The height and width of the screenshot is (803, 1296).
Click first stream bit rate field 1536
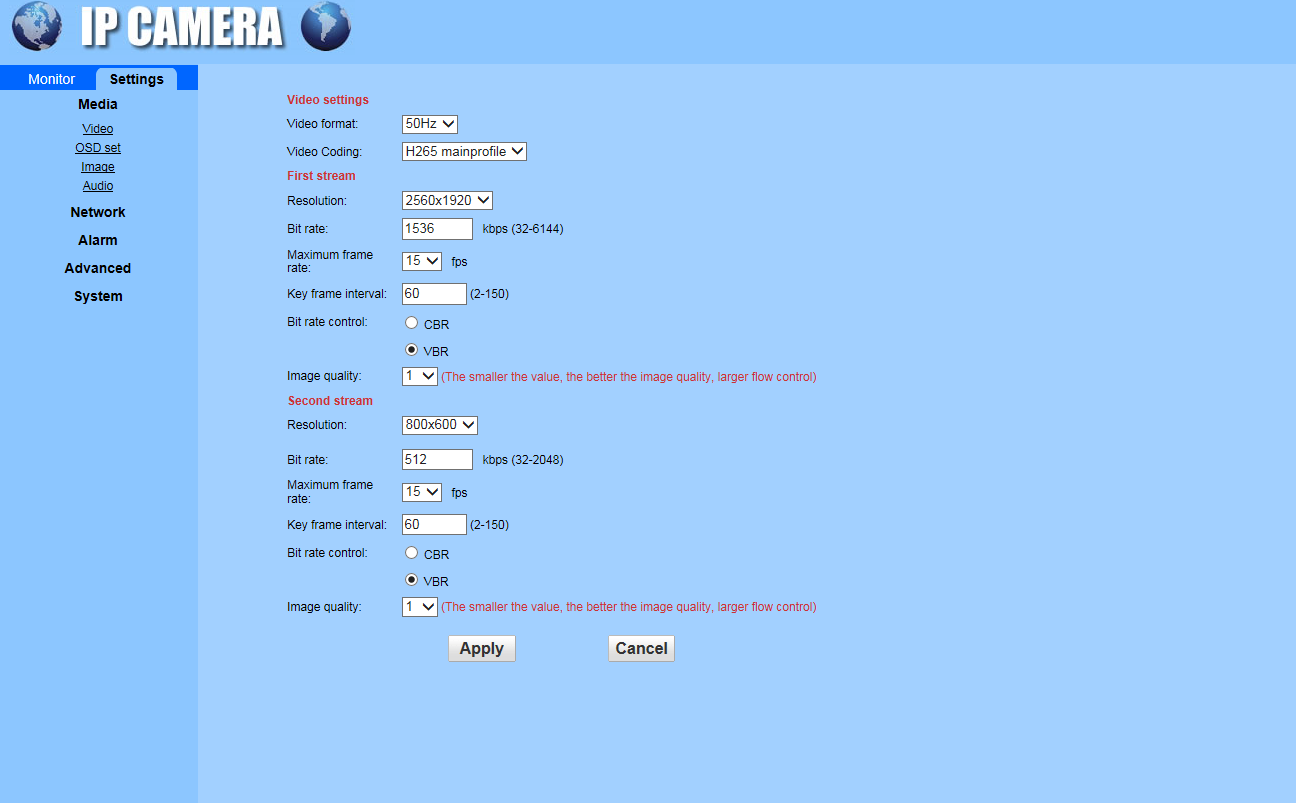[437, 229]
